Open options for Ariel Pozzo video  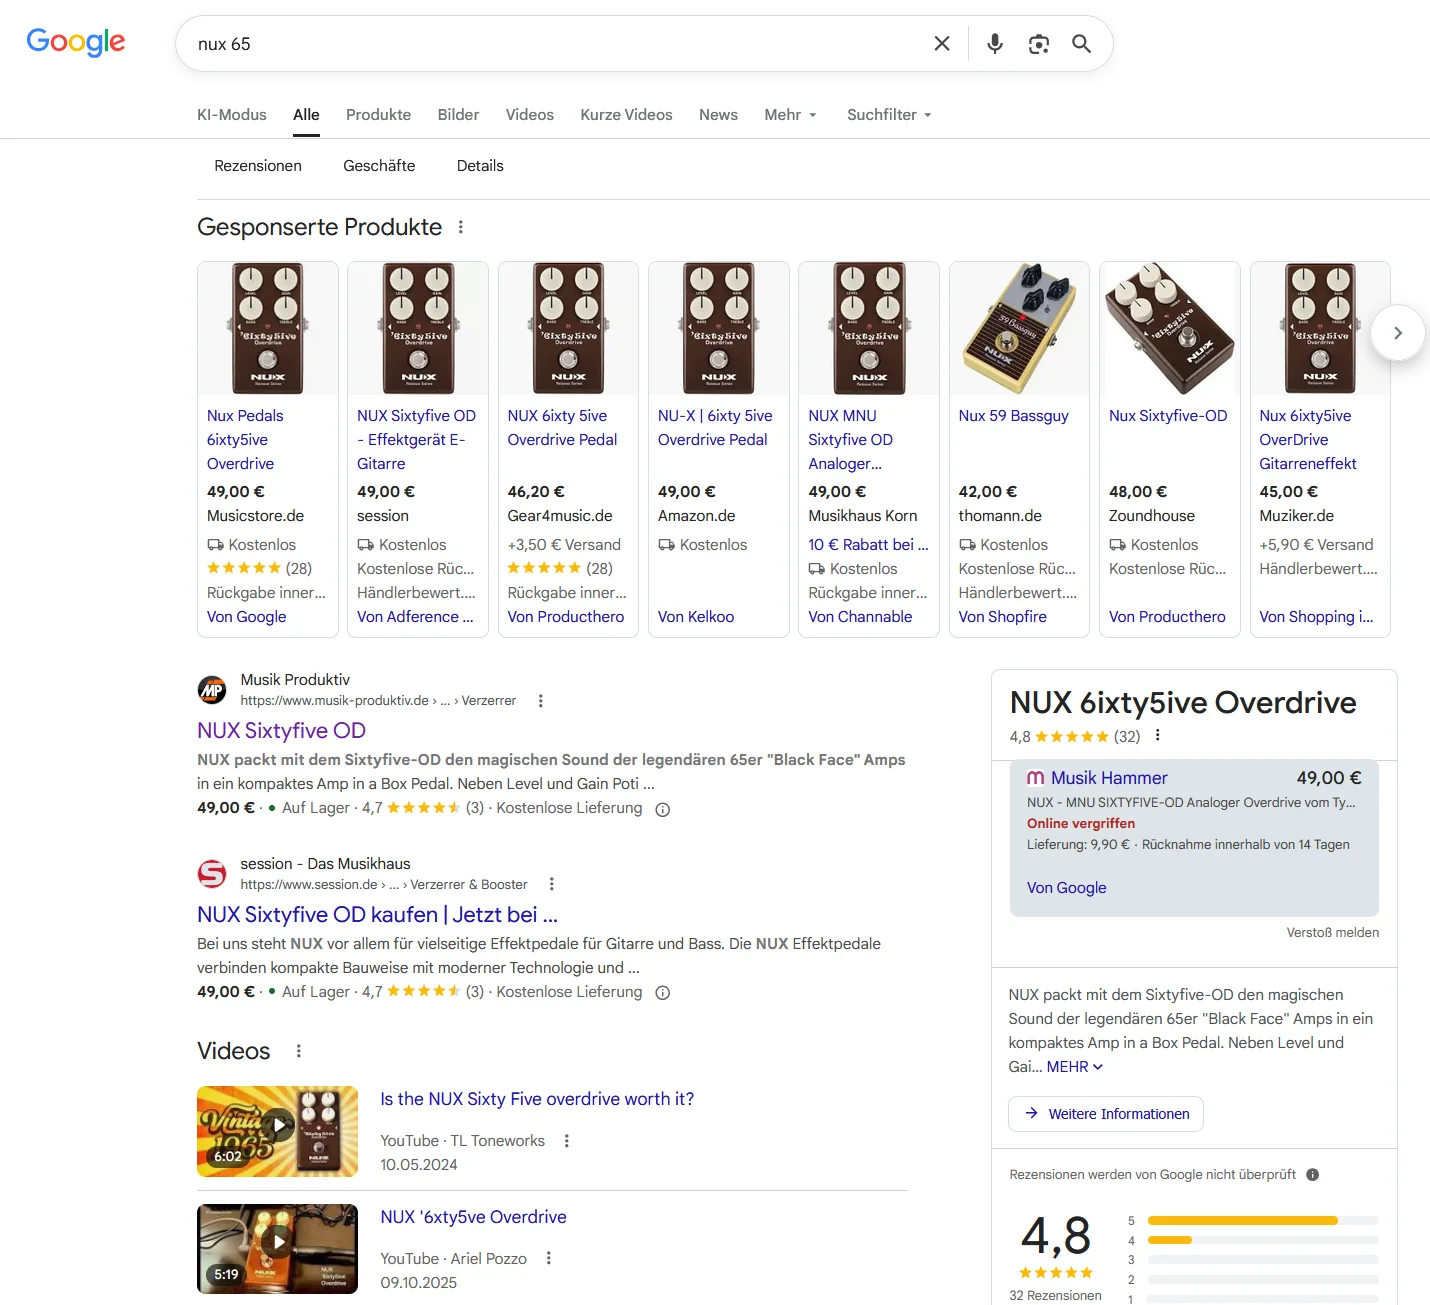[x=549, y=1258]
